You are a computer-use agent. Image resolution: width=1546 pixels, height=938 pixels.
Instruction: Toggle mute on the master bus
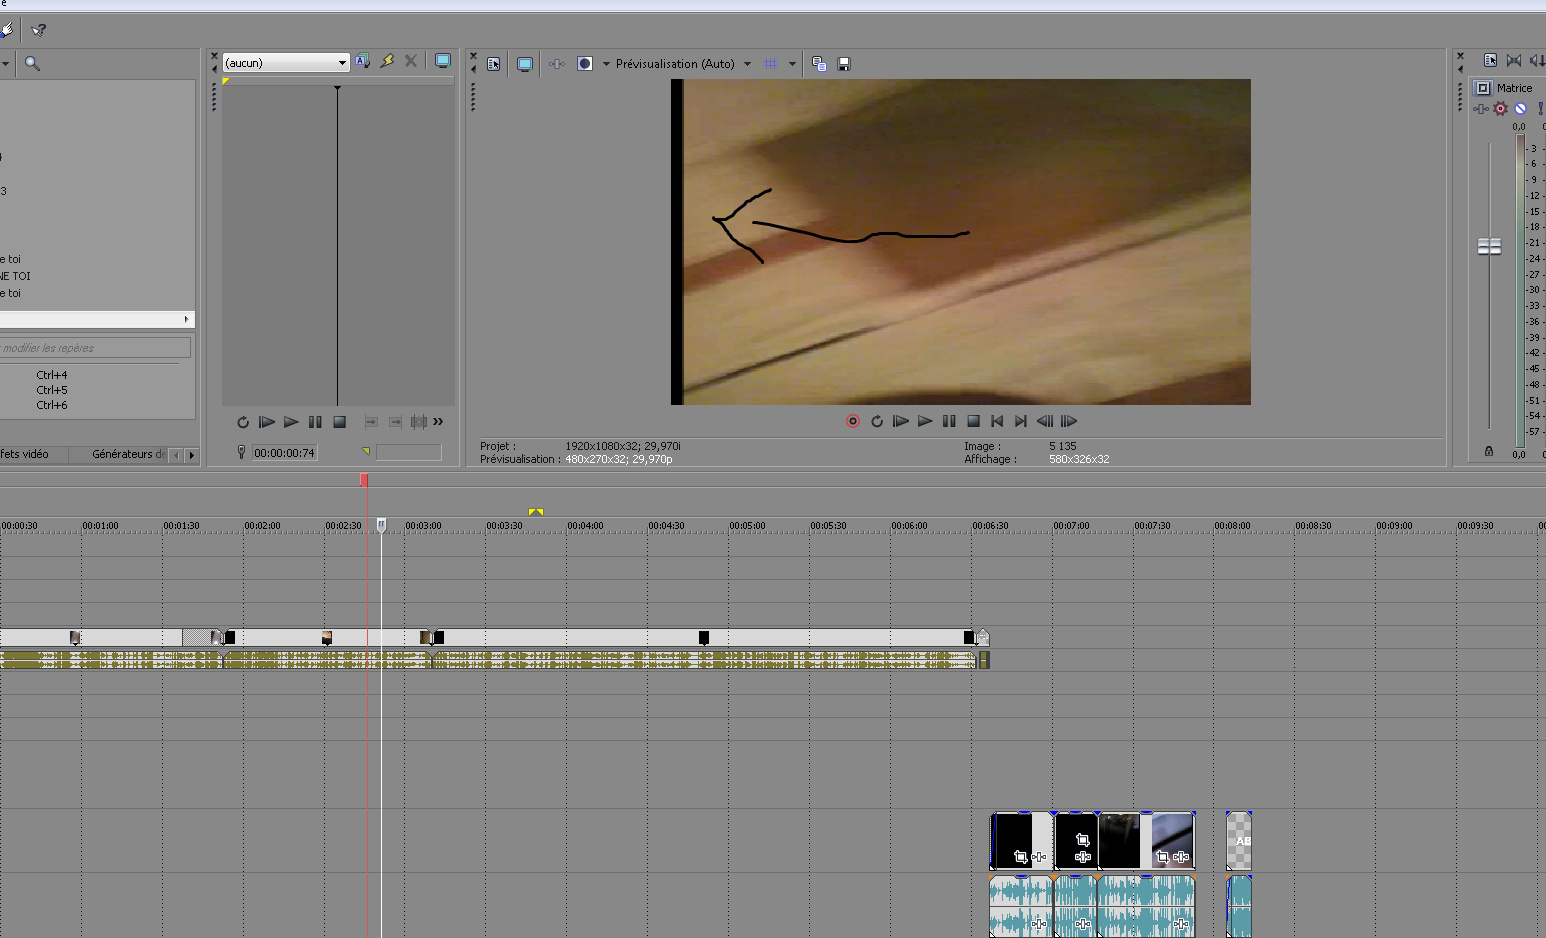click(1520, 109)
